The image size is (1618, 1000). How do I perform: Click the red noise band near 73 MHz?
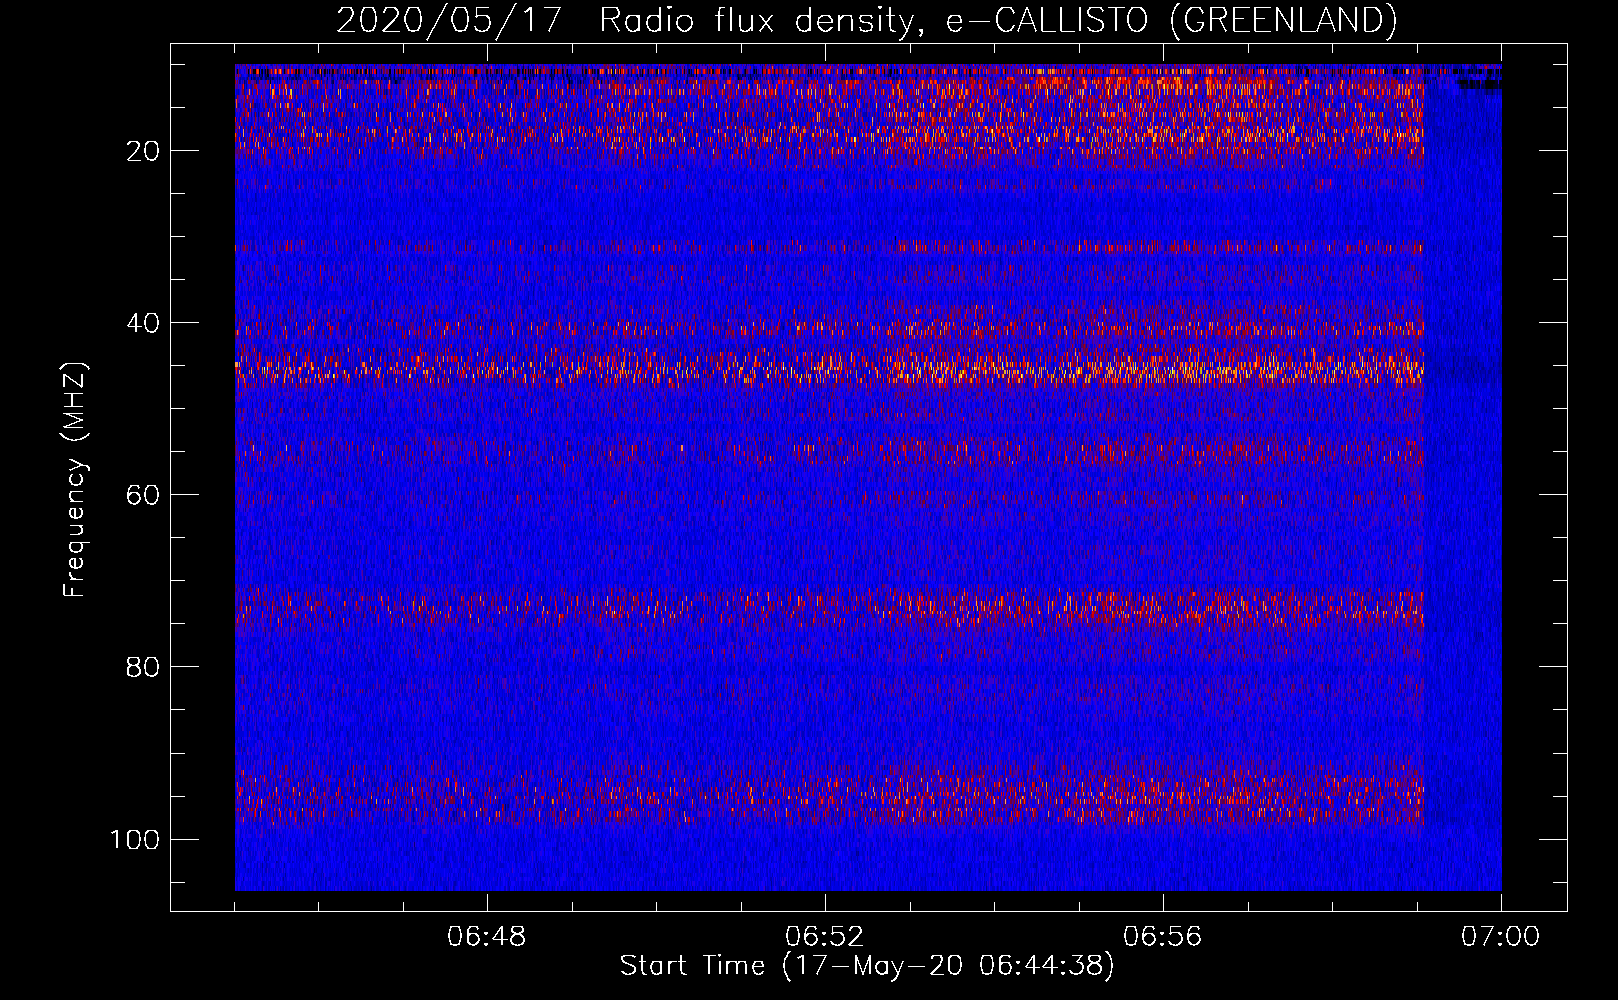(x=829, y=607)
